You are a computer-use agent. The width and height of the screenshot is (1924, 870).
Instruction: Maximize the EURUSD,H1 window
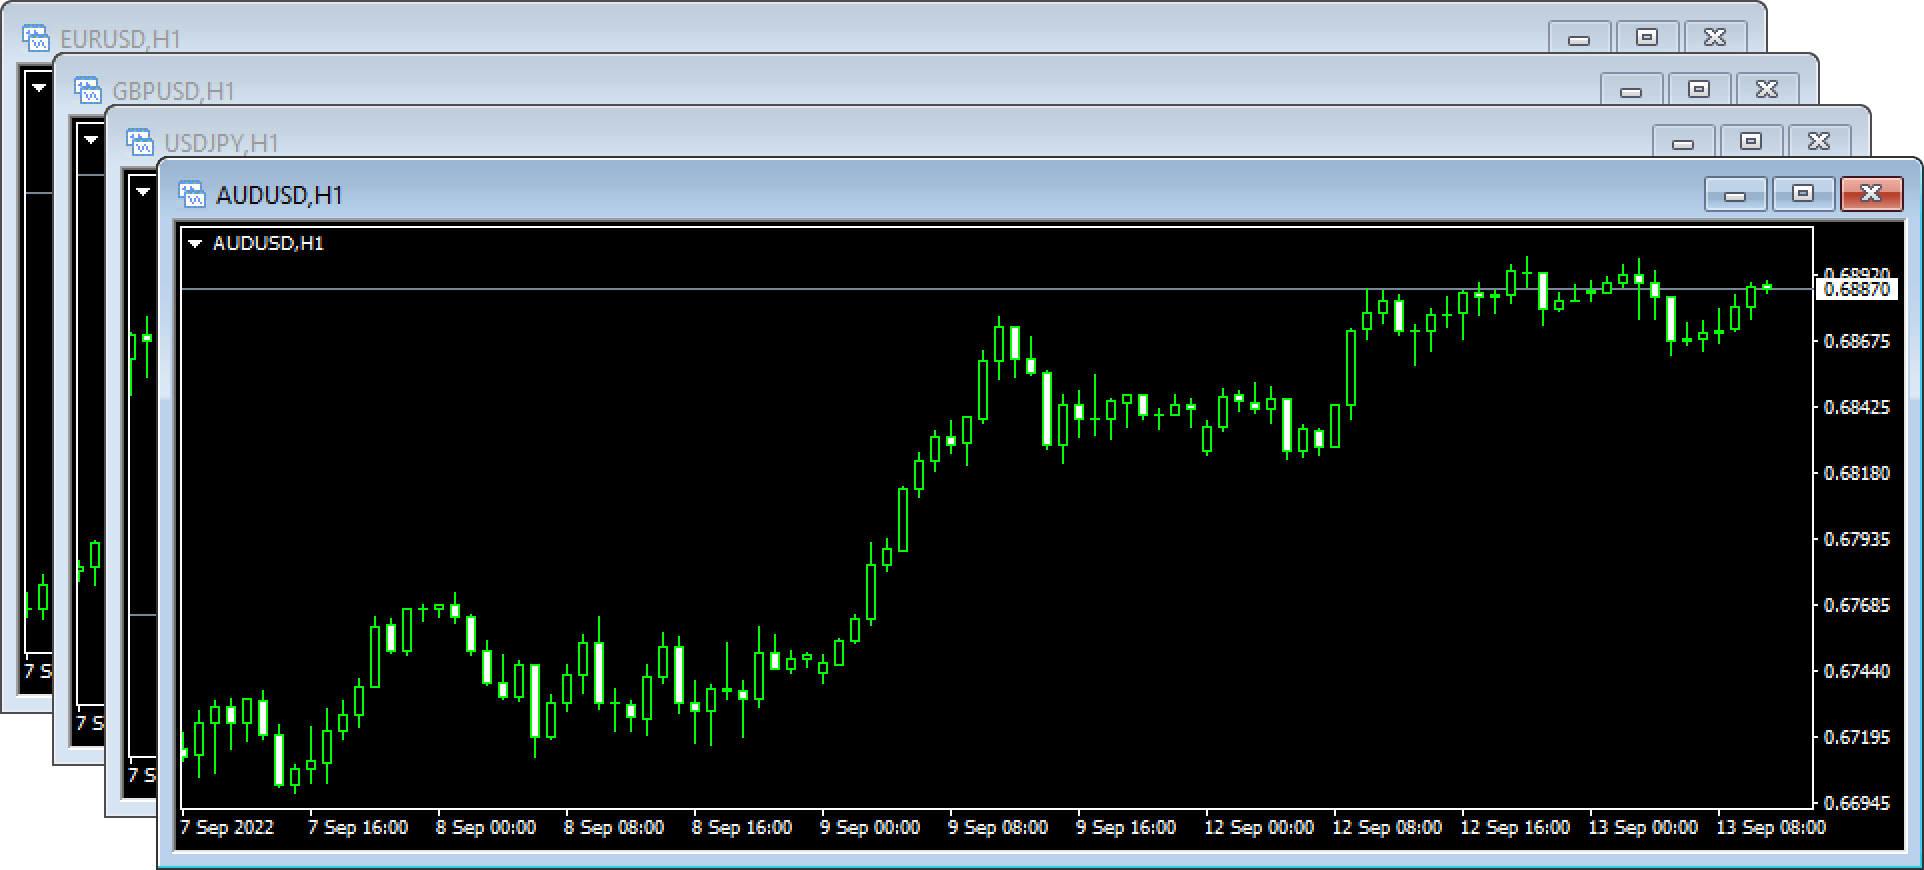point(1647,38)
